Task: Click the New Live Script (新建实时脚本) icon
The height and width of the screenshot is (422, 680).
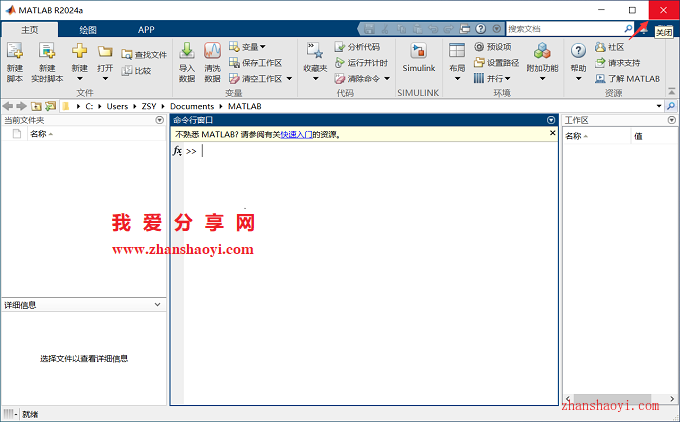Action: (47, 51)
